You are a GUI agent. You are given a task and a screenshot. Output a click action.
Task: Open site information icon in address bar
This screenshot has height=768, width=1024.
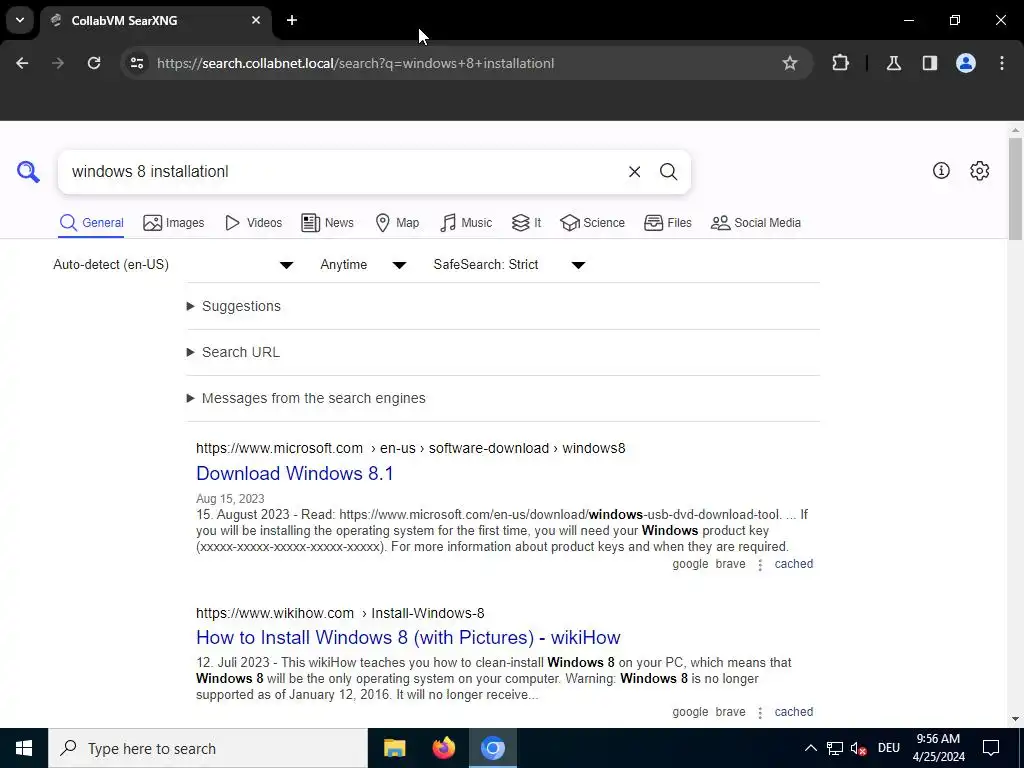click(x=137, y=63)
